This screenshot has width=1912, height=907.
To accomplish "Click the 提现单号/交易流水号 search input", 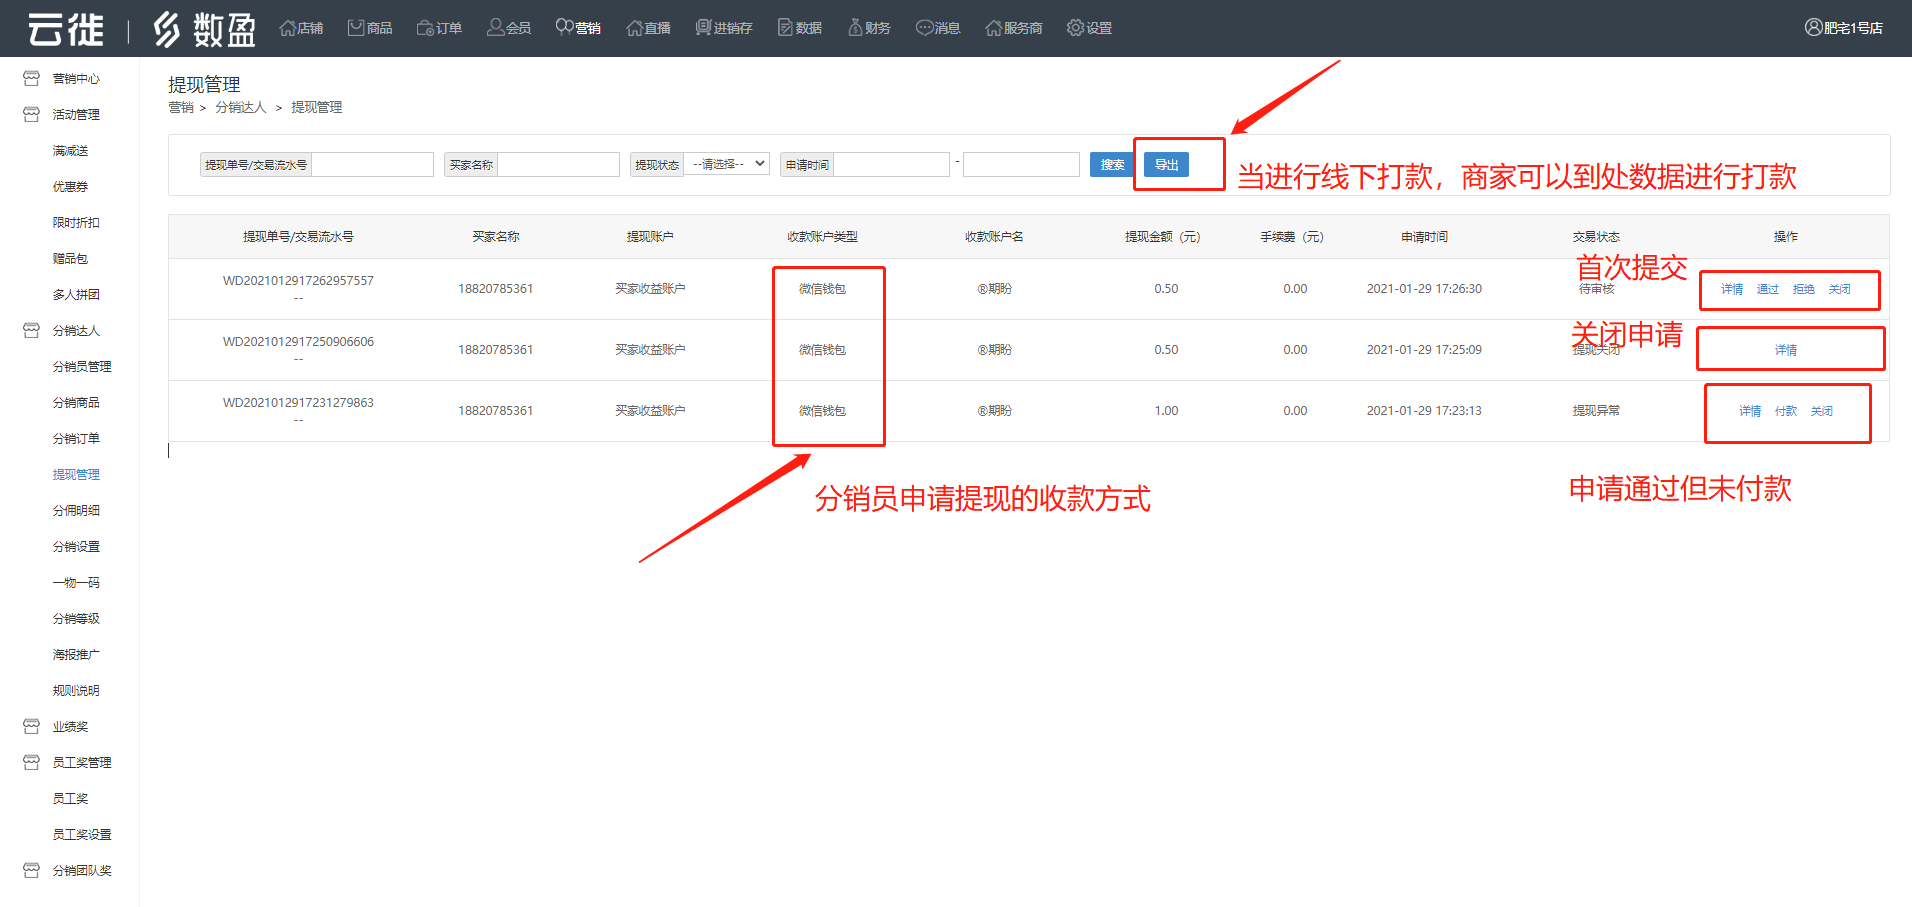I will coord(372,165).
